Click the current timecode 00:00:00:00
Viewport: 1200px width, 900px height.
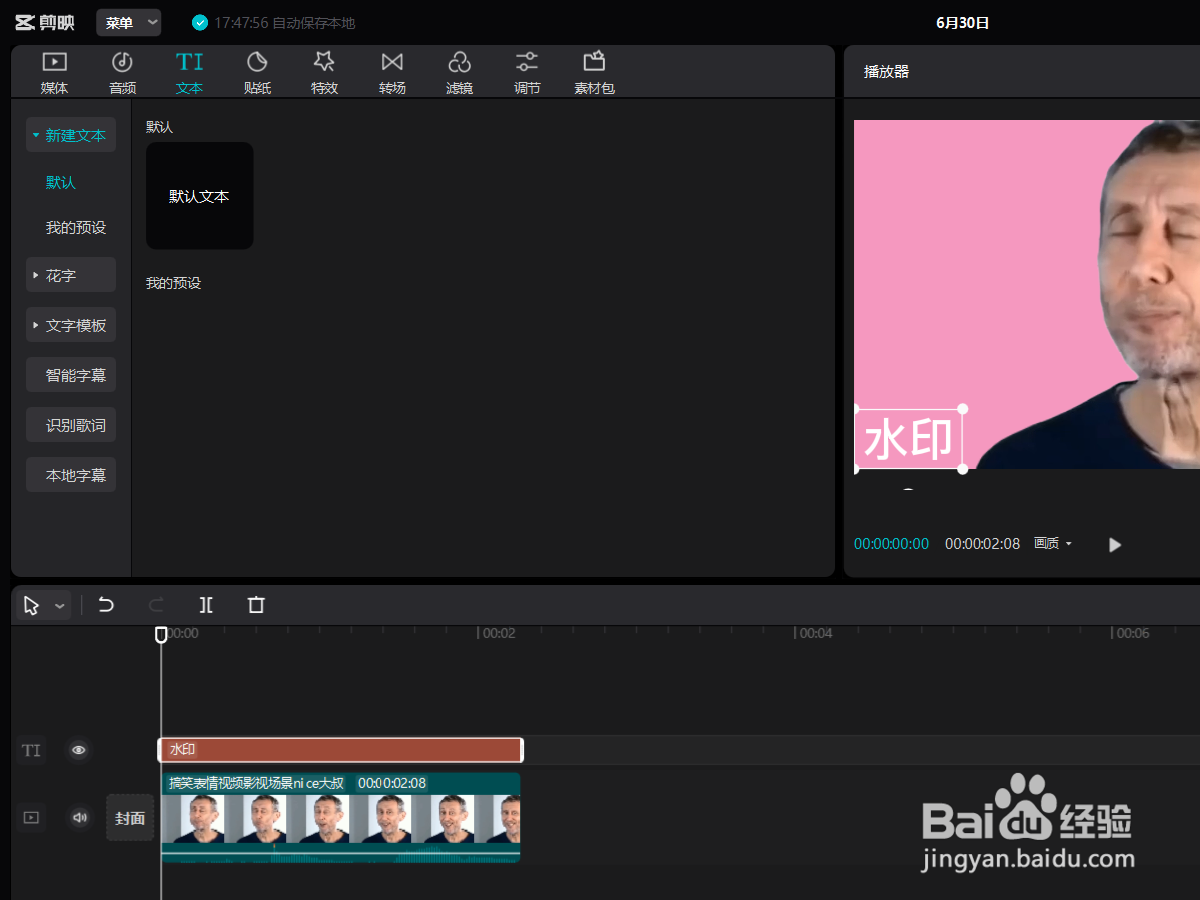coord(891,544)
